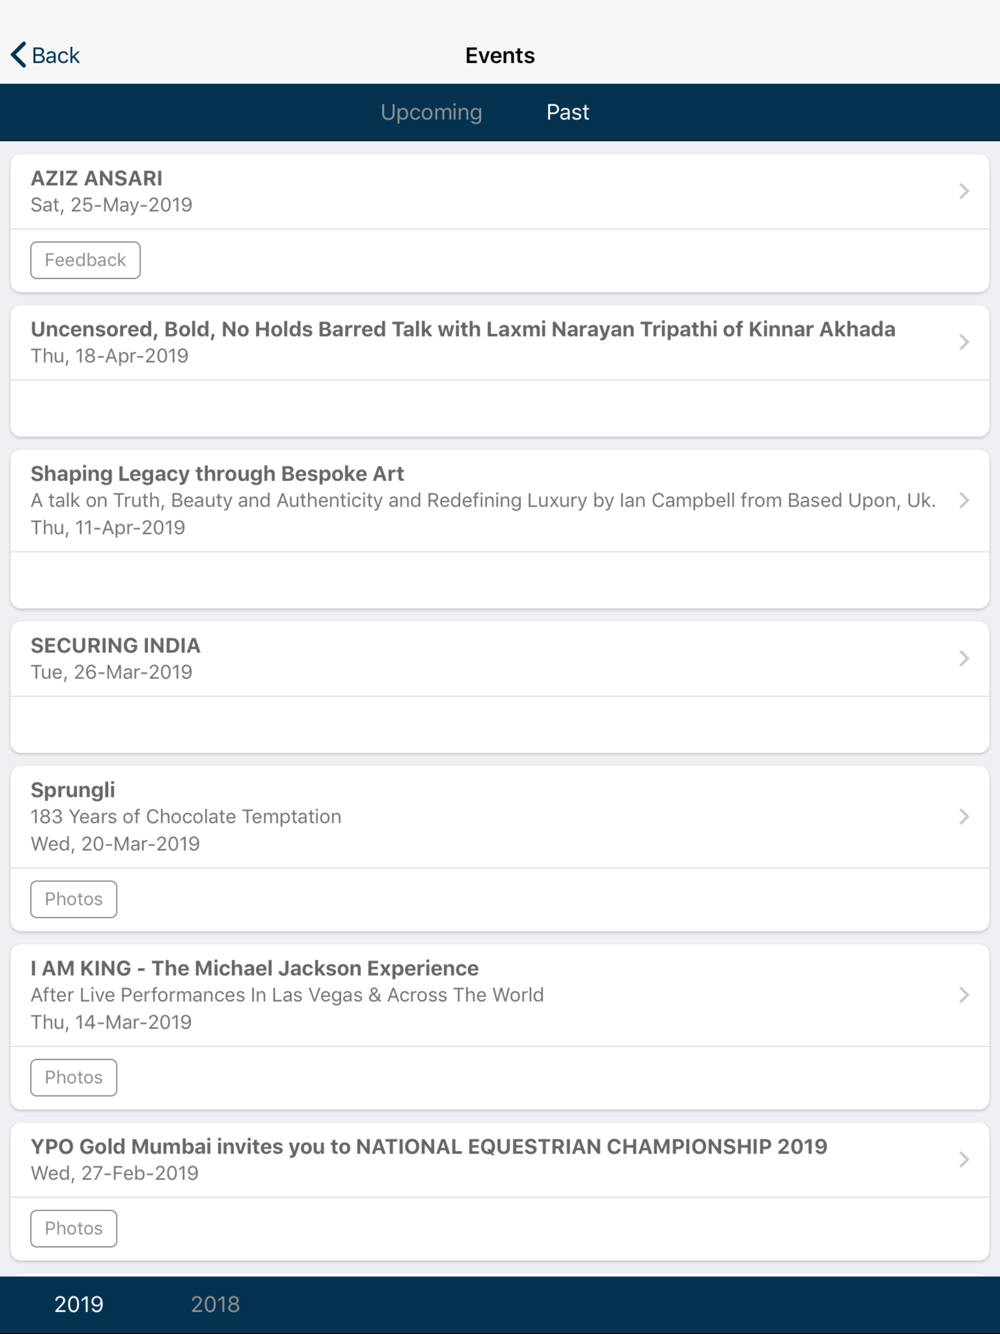Show 2019 events year tab

coord(79,1304)
